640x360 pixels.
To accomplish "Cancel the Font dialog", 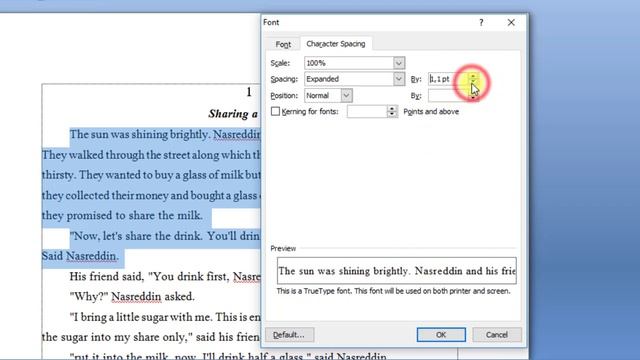I will tap(497, 335).
